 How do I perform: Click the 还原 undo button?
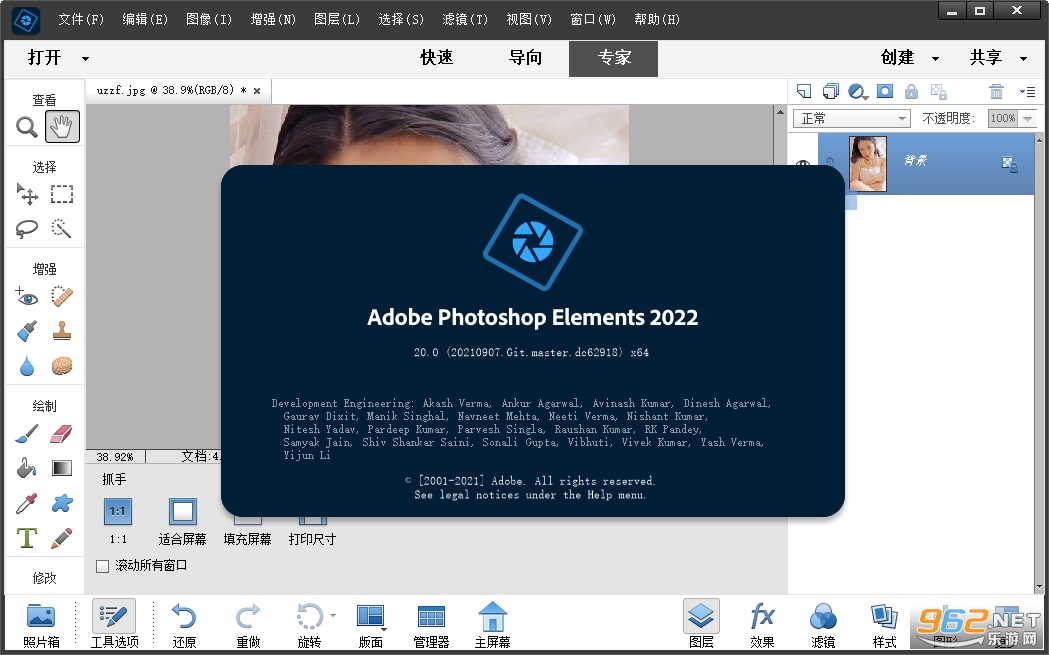click(x=184, y=624)
